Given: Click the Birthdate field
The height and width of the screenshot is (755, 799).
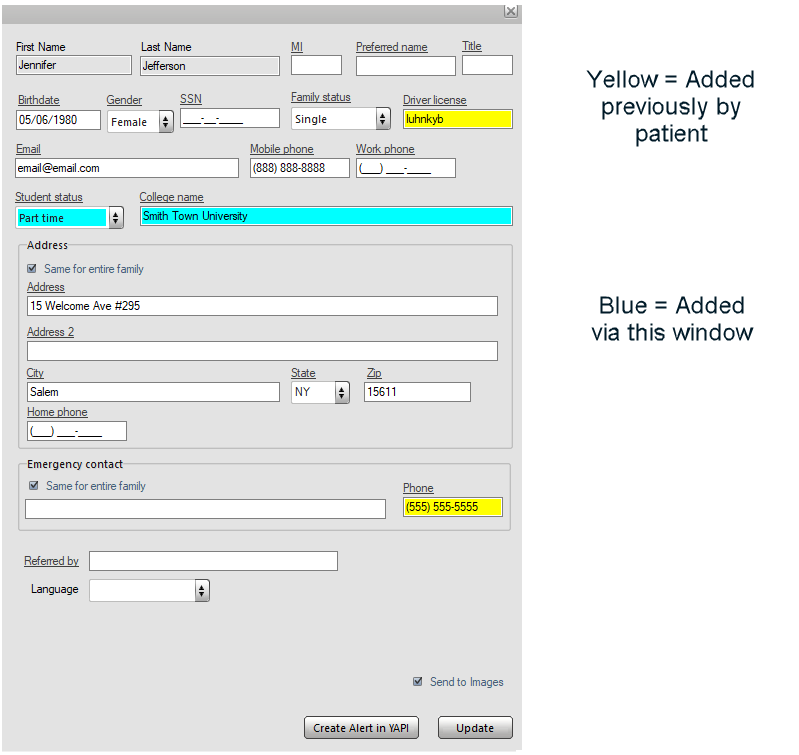Looking at the screenshot, I should click(59, 120).
